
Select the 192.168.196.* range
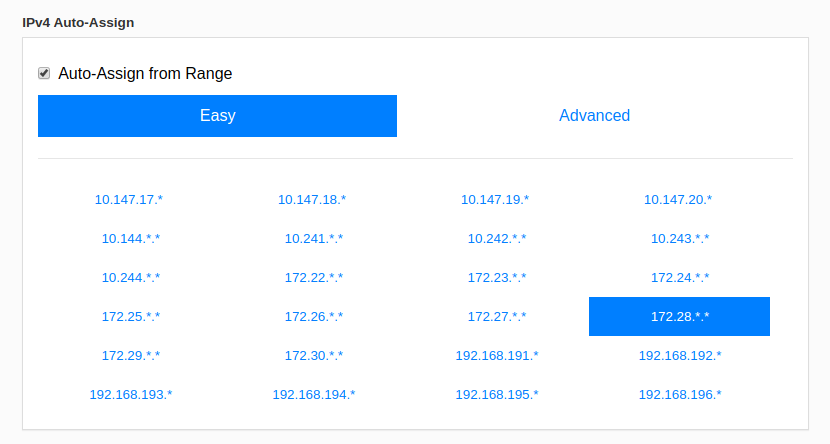click(680, 395)
